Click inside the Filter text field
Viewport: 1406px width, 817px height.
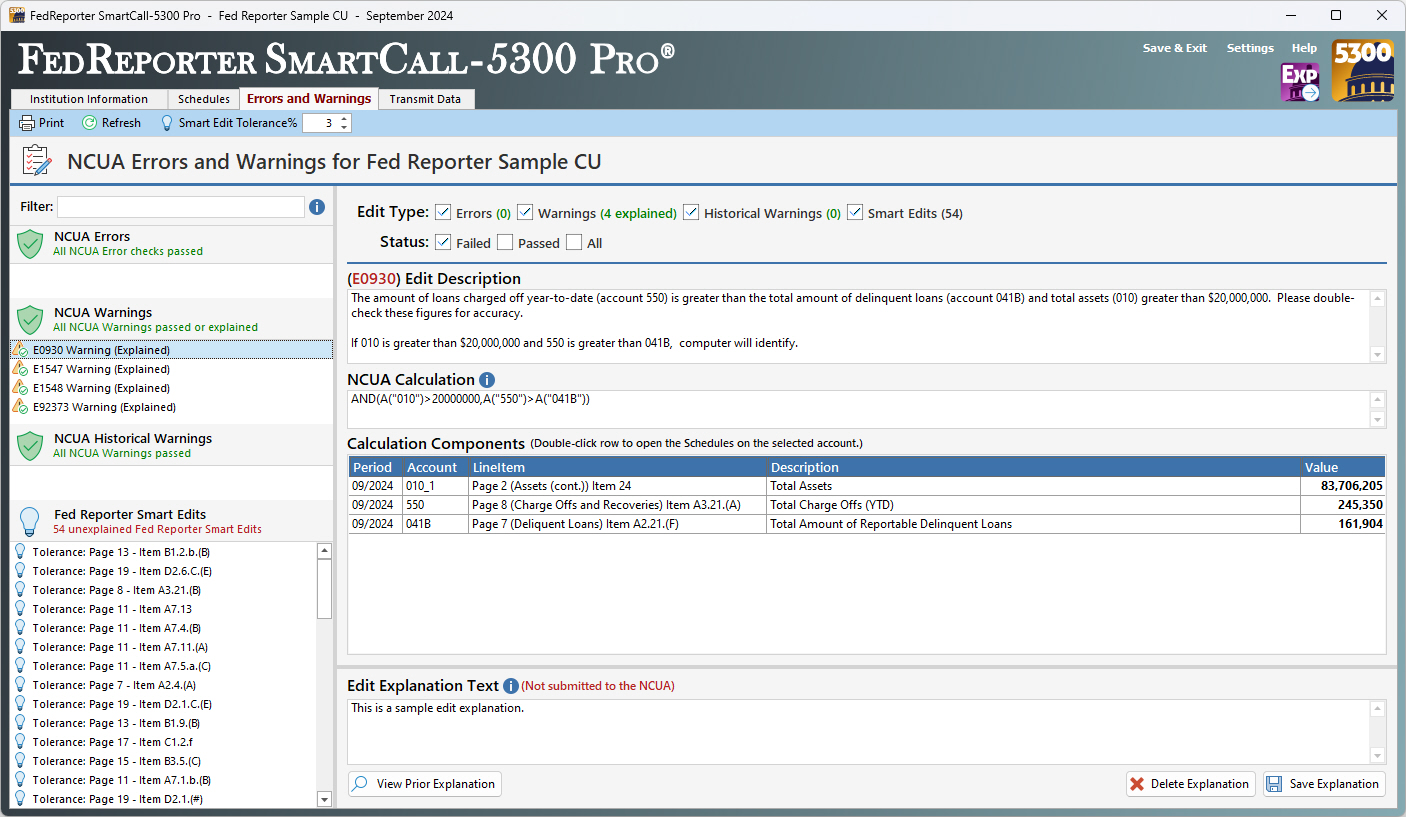point(181,207)
